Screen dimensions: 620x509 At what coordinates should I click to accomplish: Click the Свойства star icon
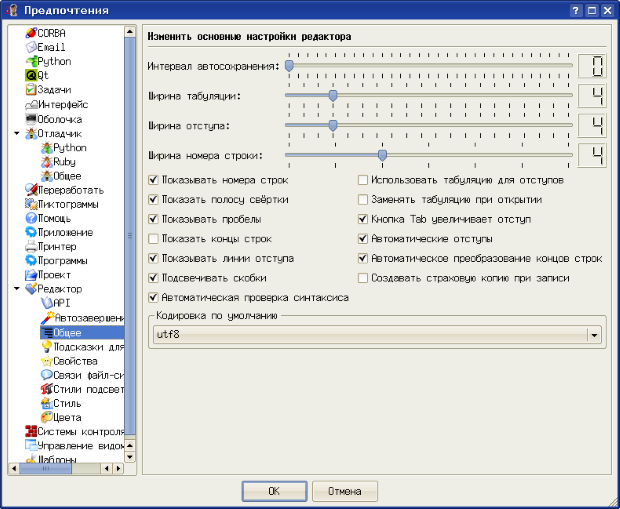point(47,361)
